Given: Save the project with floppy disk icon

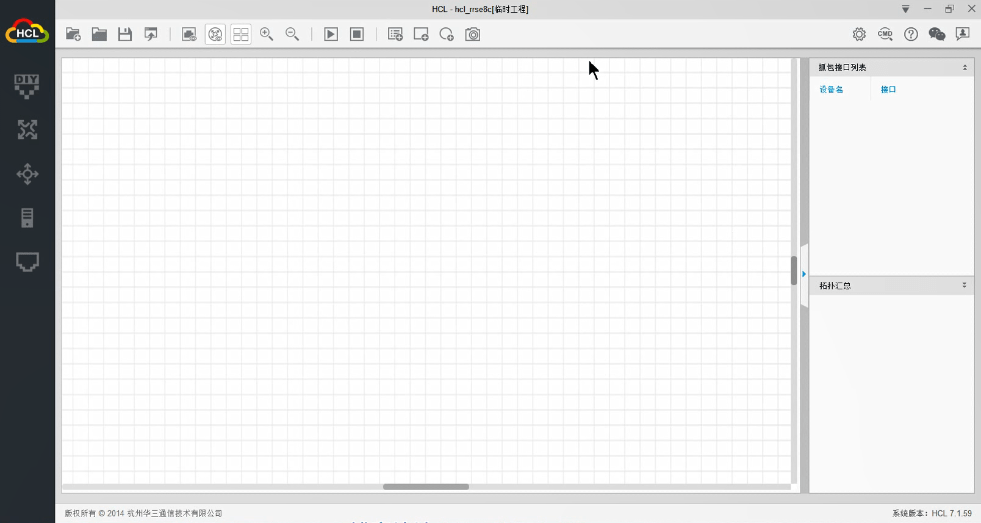Looking at the screenshot, I should tap(125, 34).
